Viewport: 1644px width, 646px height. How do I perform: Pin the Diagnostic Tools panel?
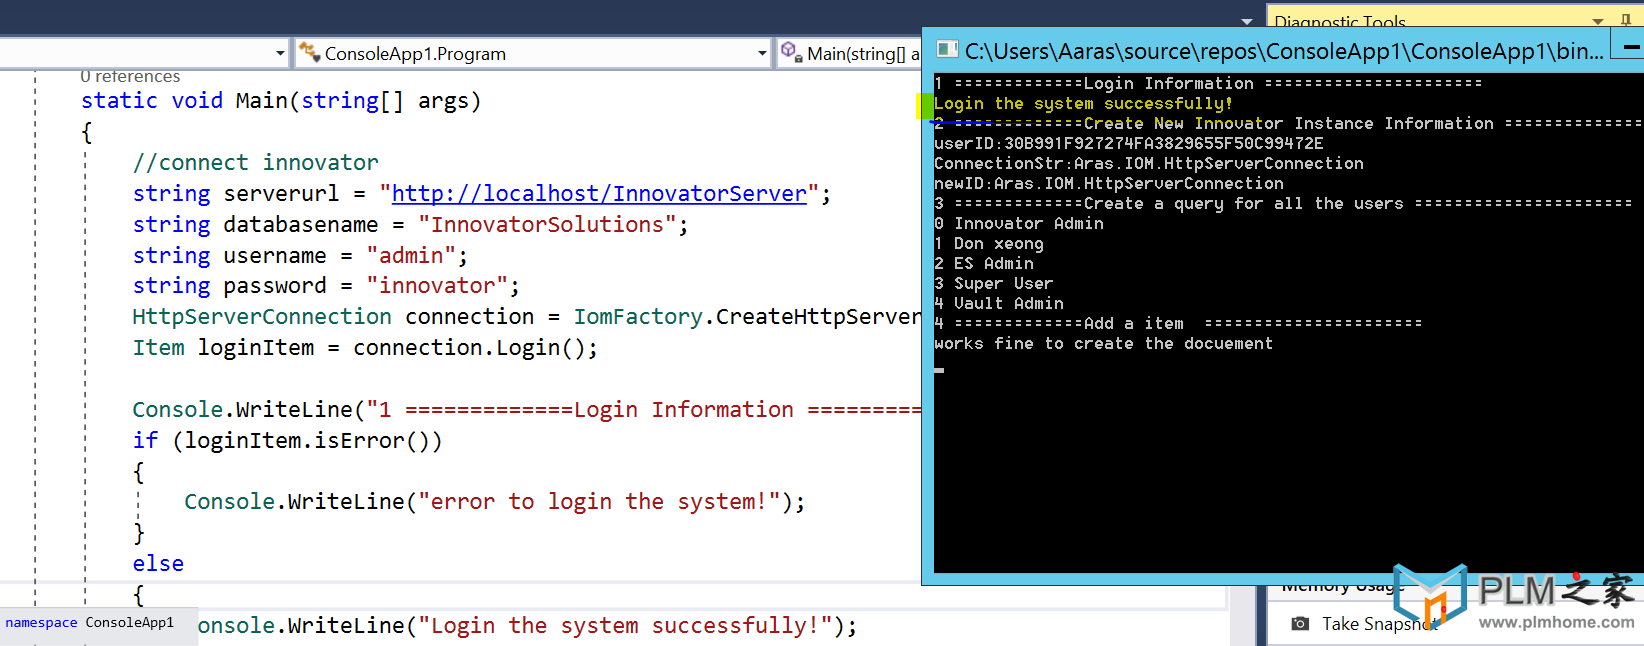(x=1626, y=20)
